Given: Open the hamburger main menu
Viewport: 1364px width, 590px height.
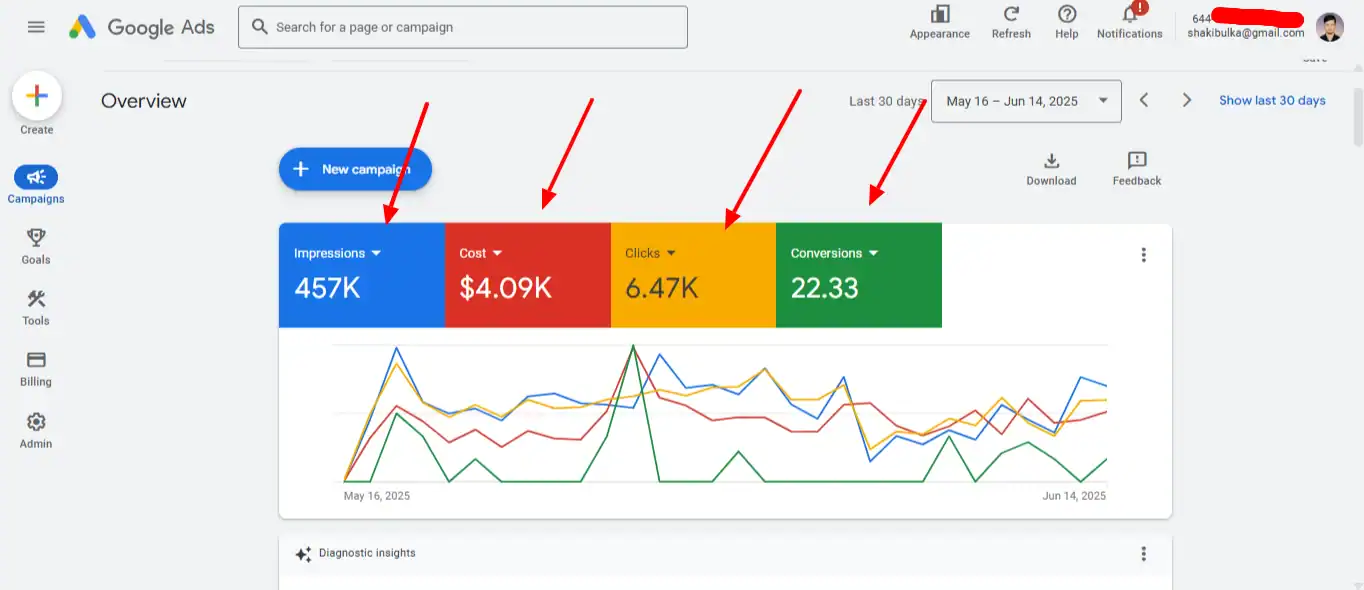Looking at the screenshot, I should click(x=36, y=27).
